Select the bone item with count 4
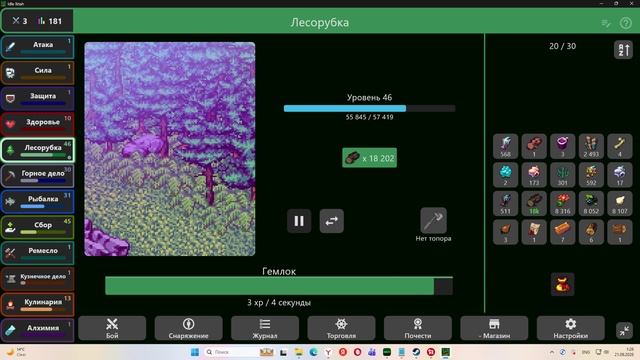 click(620, 146)
